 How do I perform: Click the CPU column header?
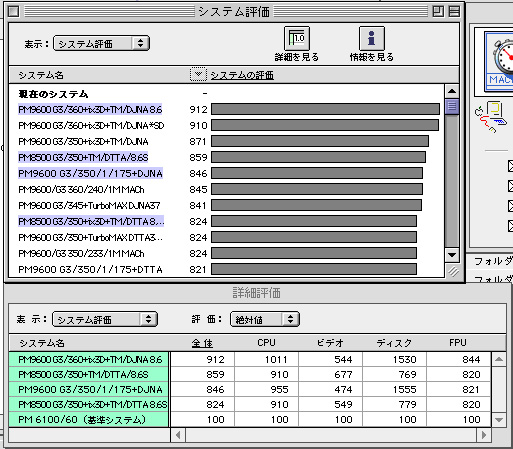coord(266,343)
